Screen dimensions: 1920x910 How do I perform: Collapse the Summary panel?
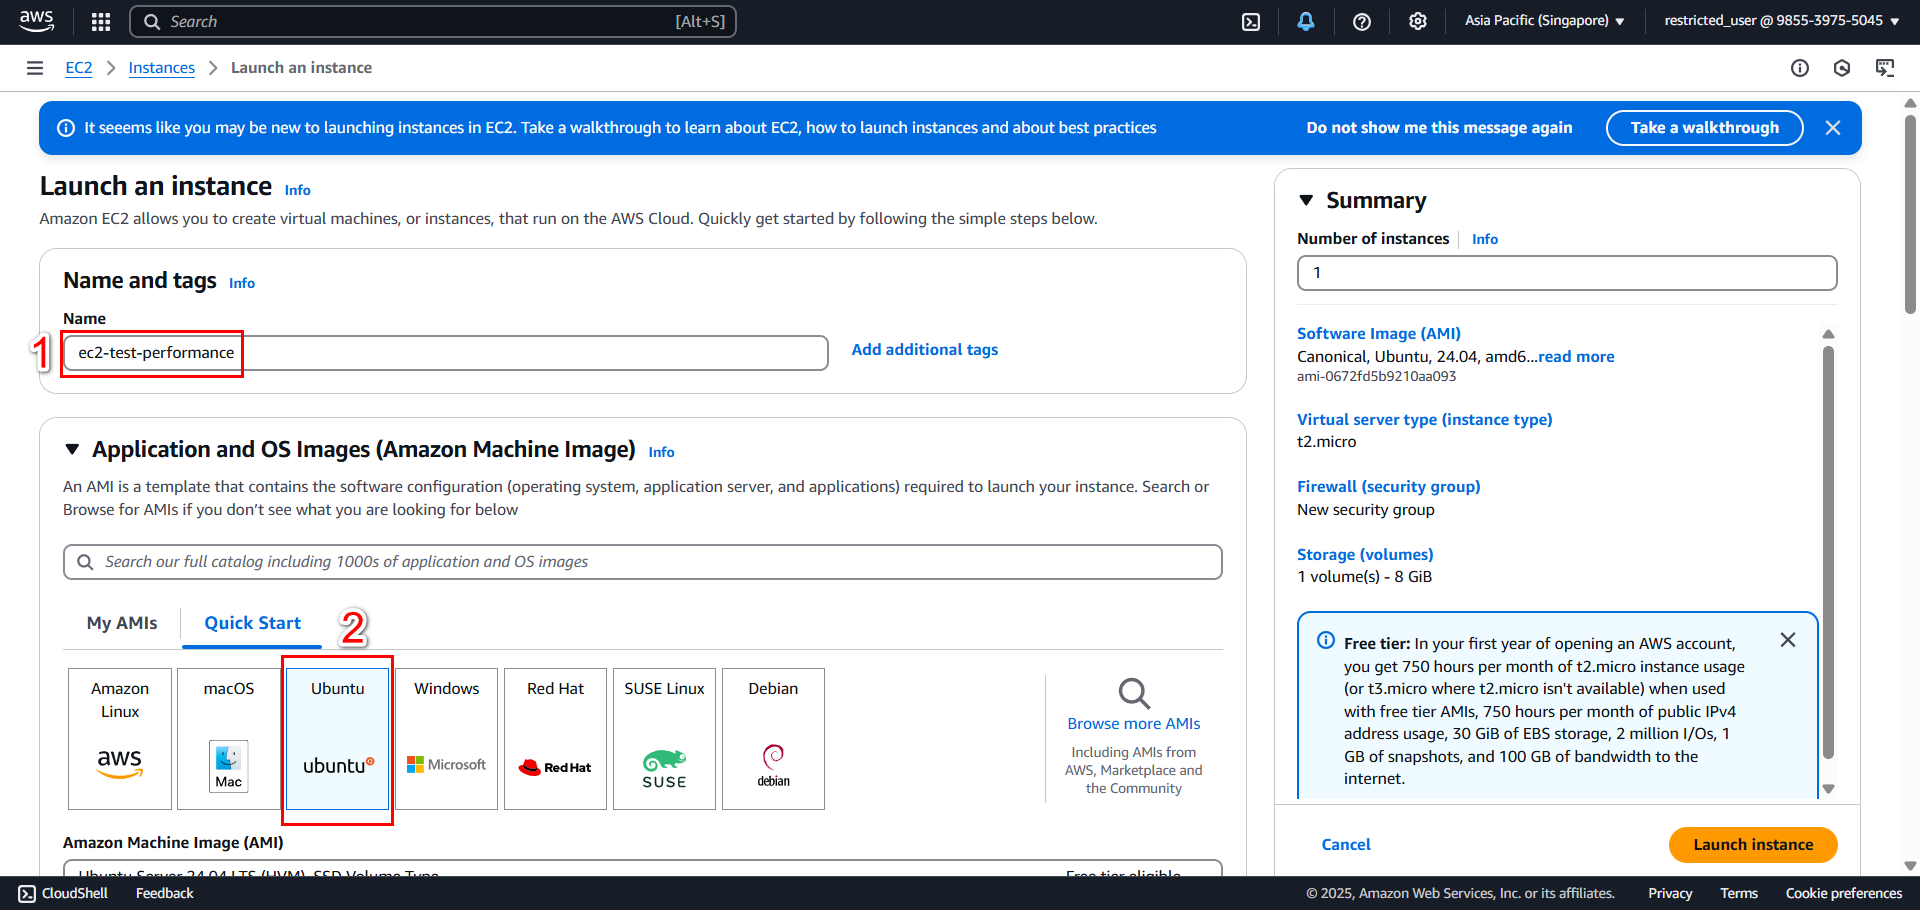(1306, 200)
